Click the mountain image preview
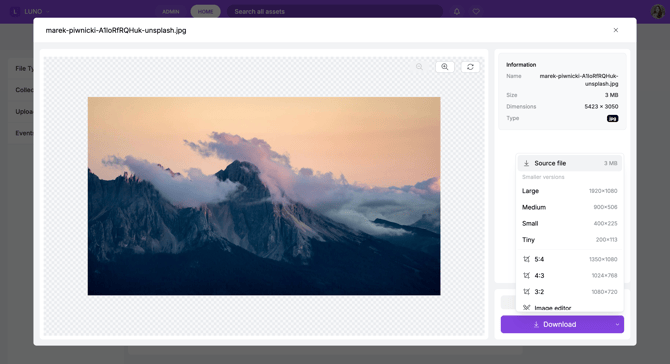The height and width of the screenshot is (364, 670). point(264,196)
